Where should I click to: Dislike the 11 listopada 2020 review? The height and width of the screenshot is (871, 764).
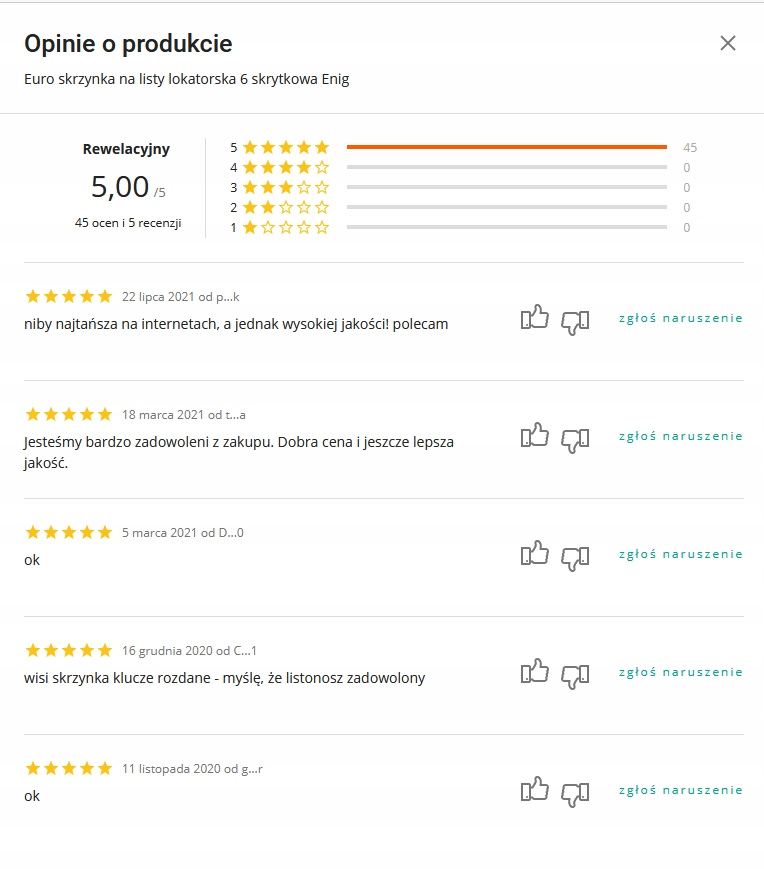[575, 793]
